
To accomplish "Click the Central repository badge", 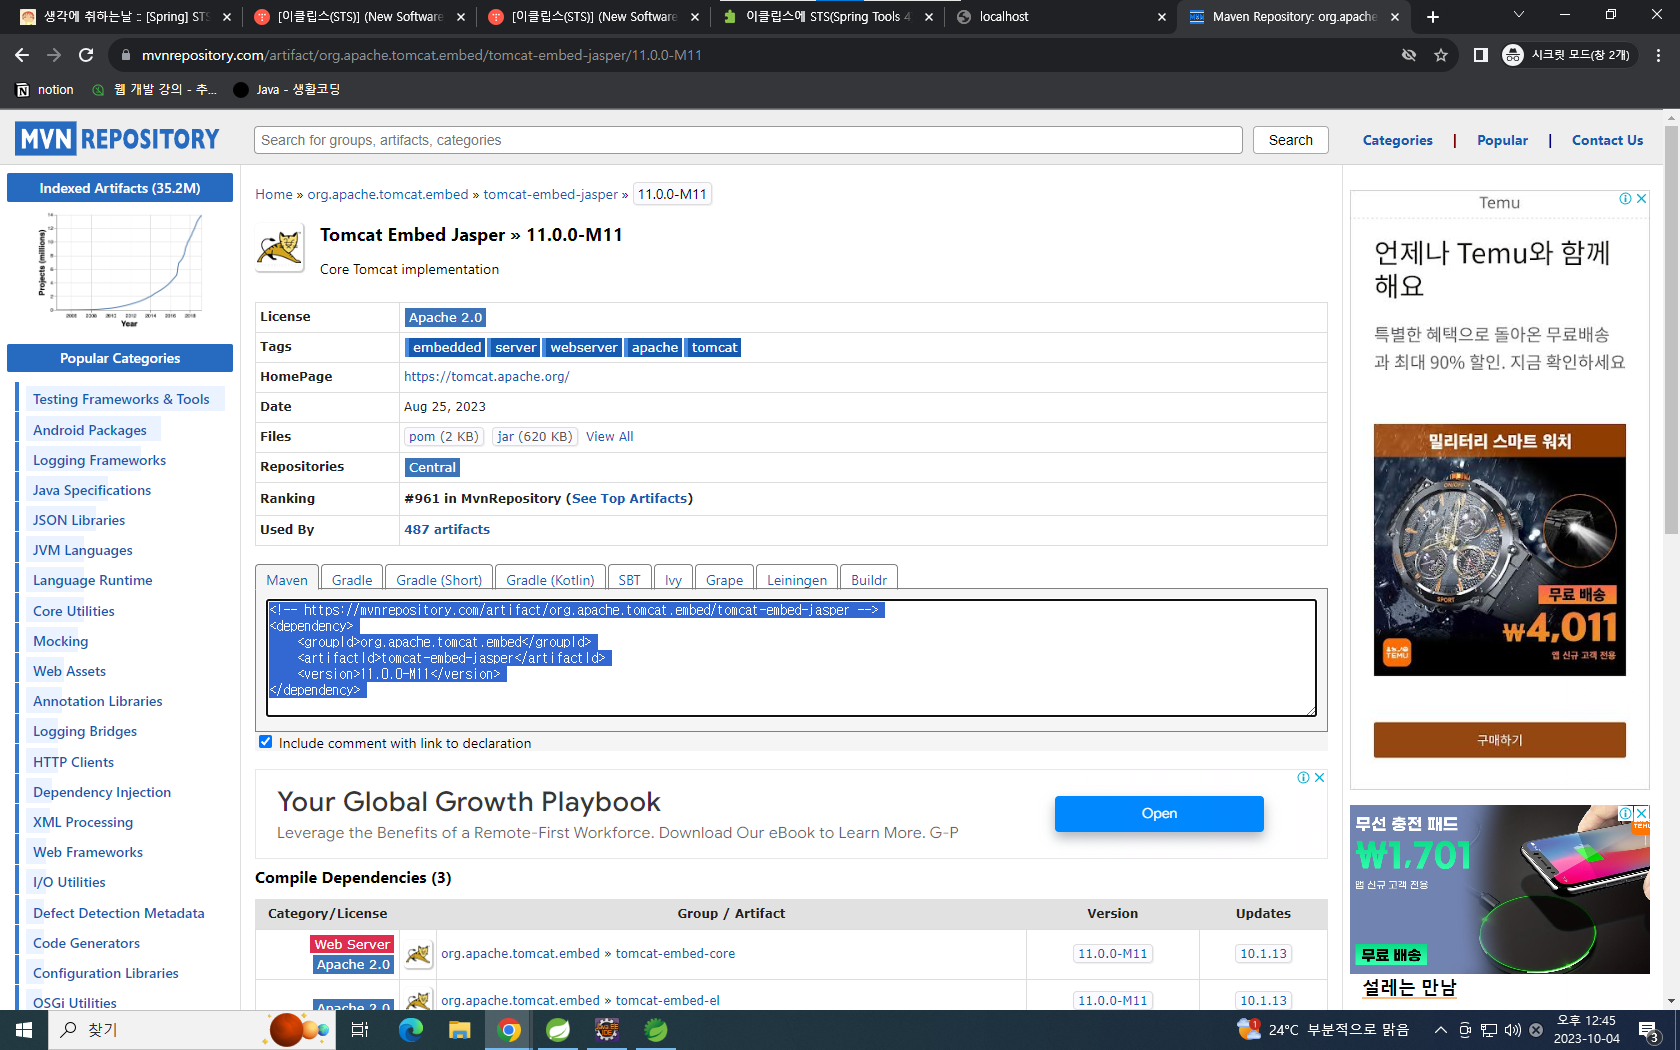I will point(432,467).
